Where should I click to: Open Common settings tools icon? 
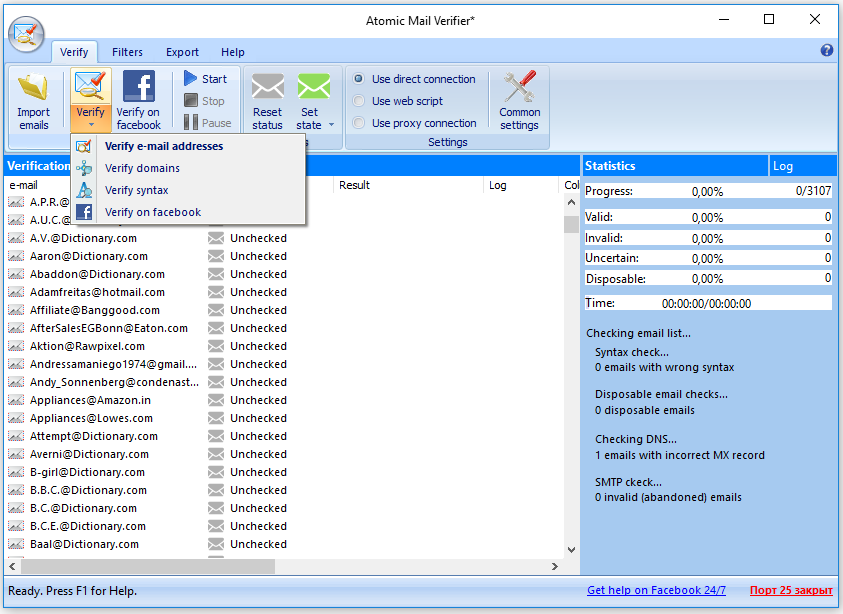(519, 86)
